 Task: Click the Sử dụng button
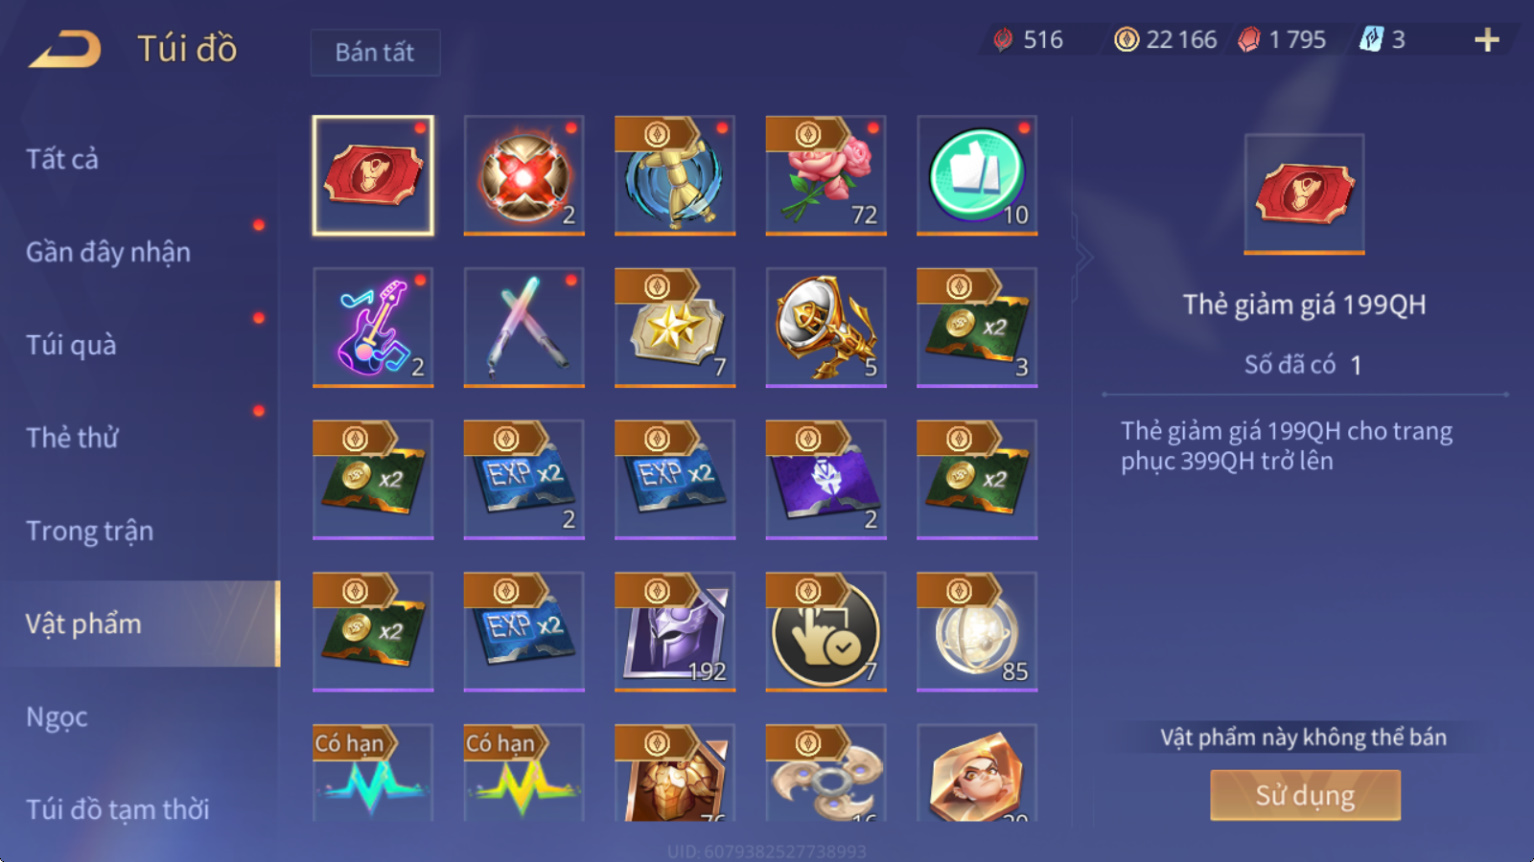click(1305, 795)
